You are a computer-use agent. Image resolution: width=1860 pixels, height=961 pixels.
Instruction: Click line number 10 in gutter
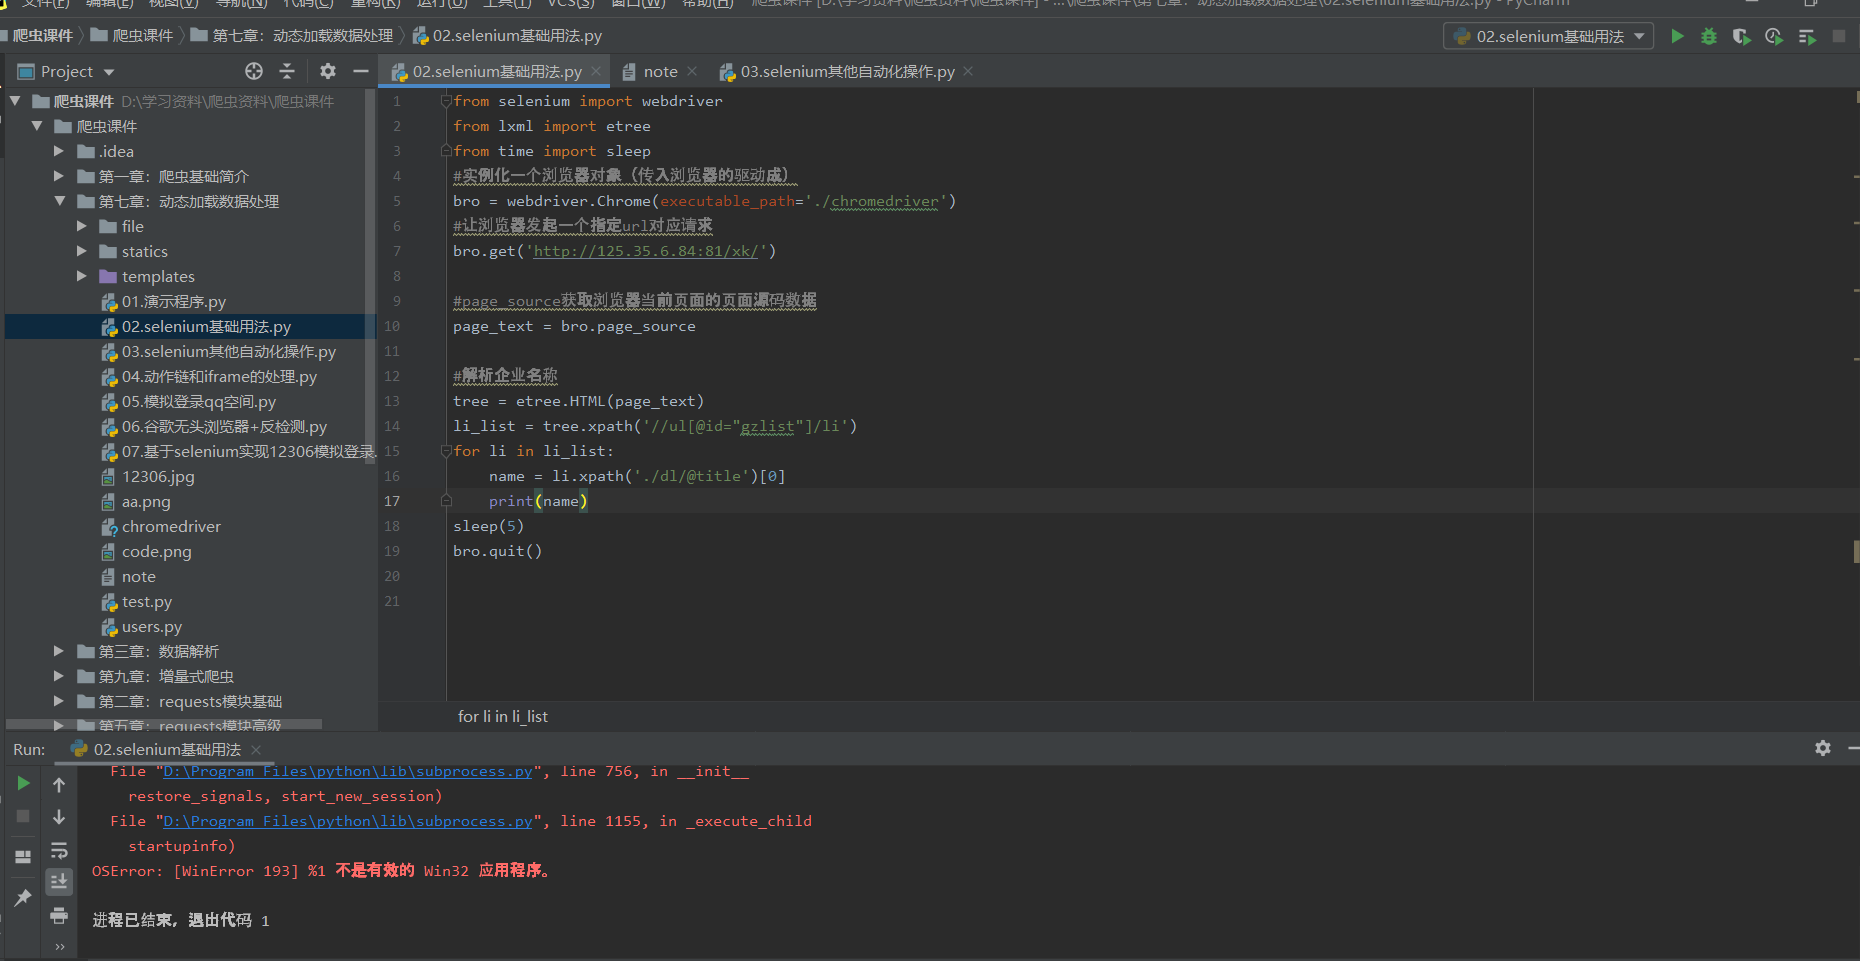(x=391, y=326)
